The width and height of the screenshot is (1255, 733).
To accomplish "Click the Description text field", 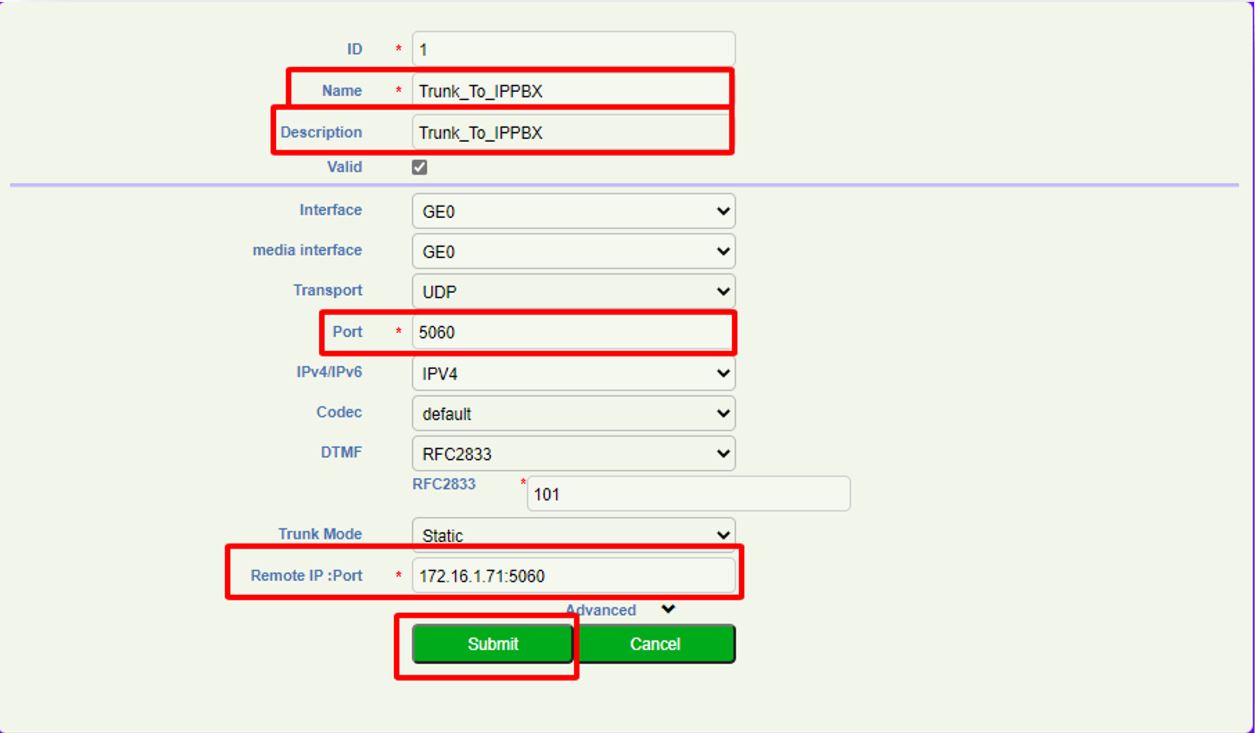I will click(573, 132).
